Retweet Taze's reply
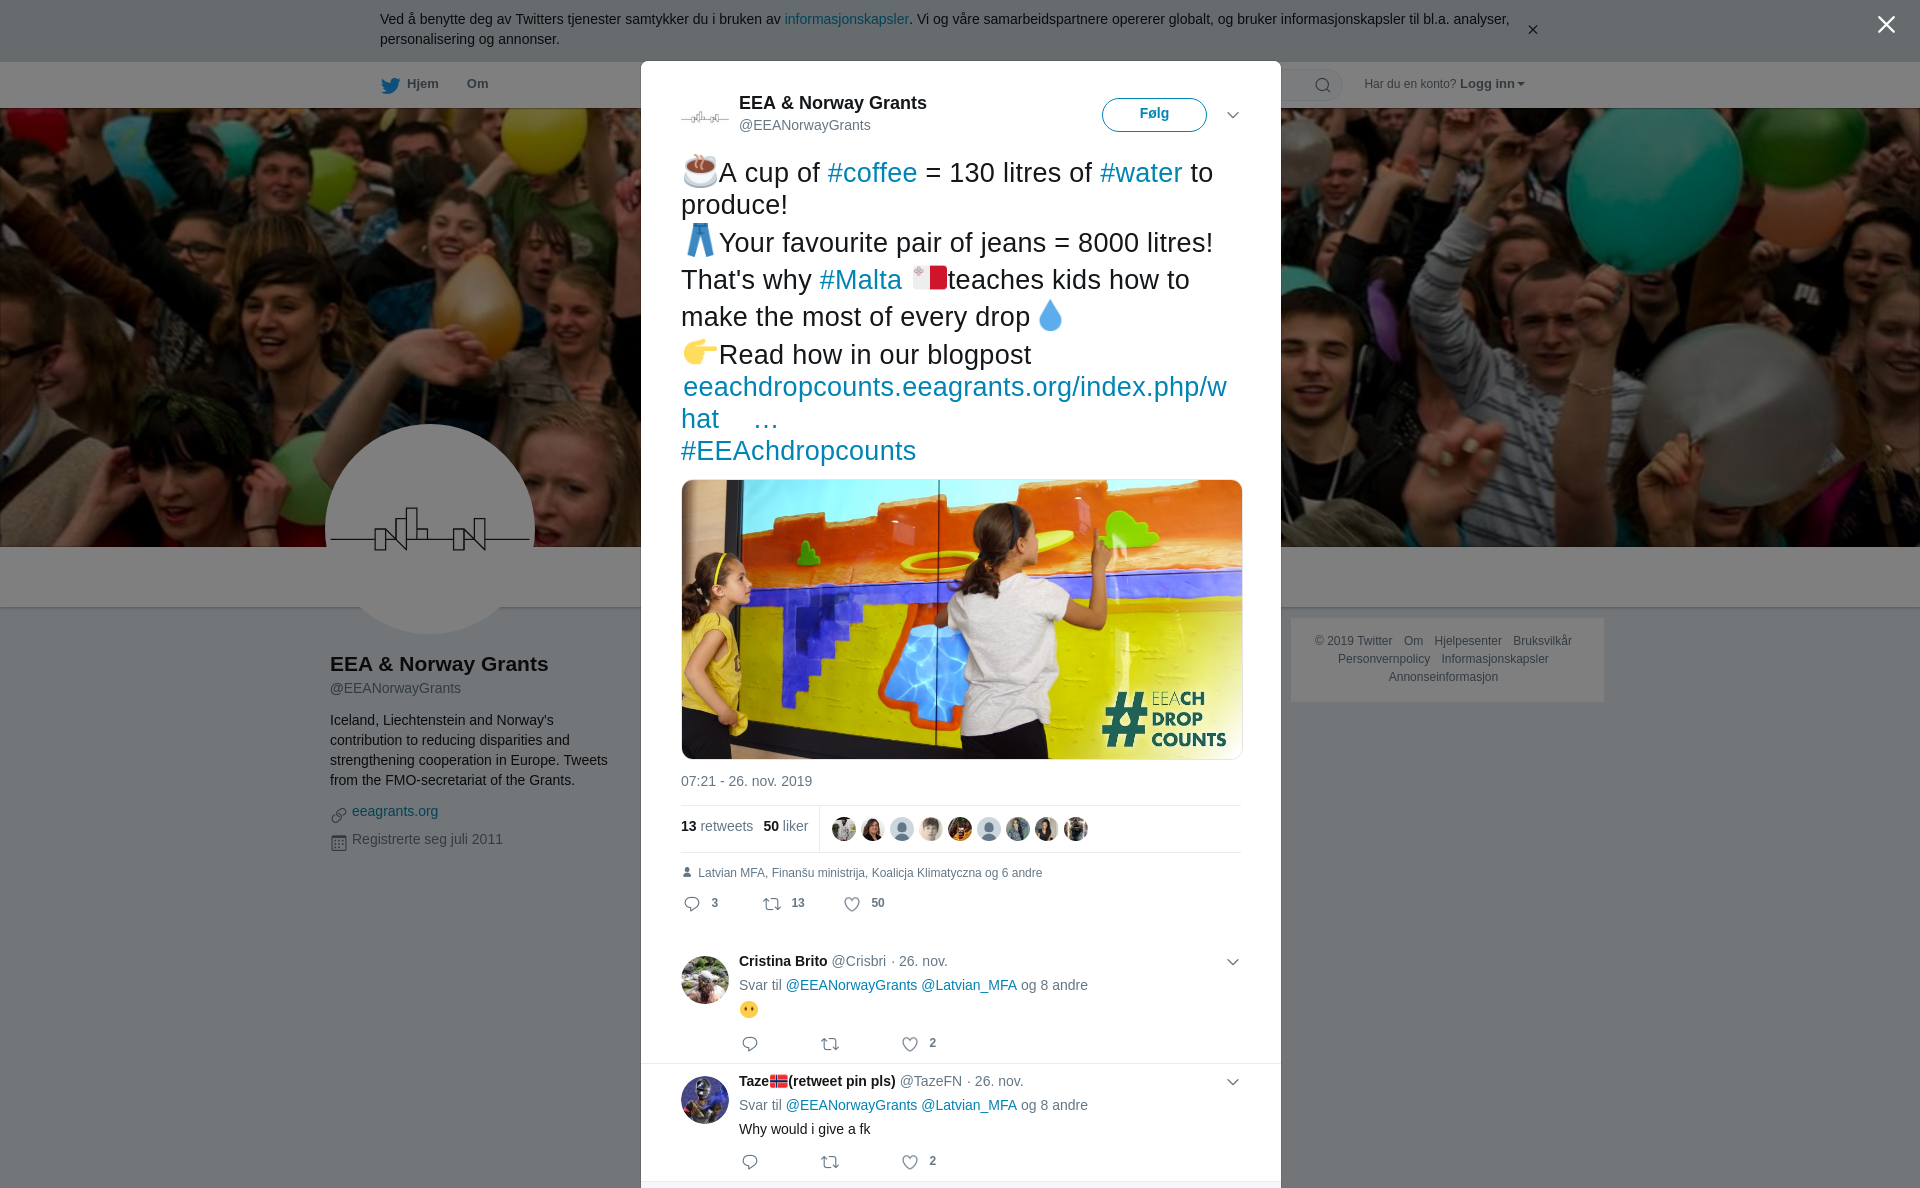This screenshot has height=1188, width=1920. [x=830, y=1162]
